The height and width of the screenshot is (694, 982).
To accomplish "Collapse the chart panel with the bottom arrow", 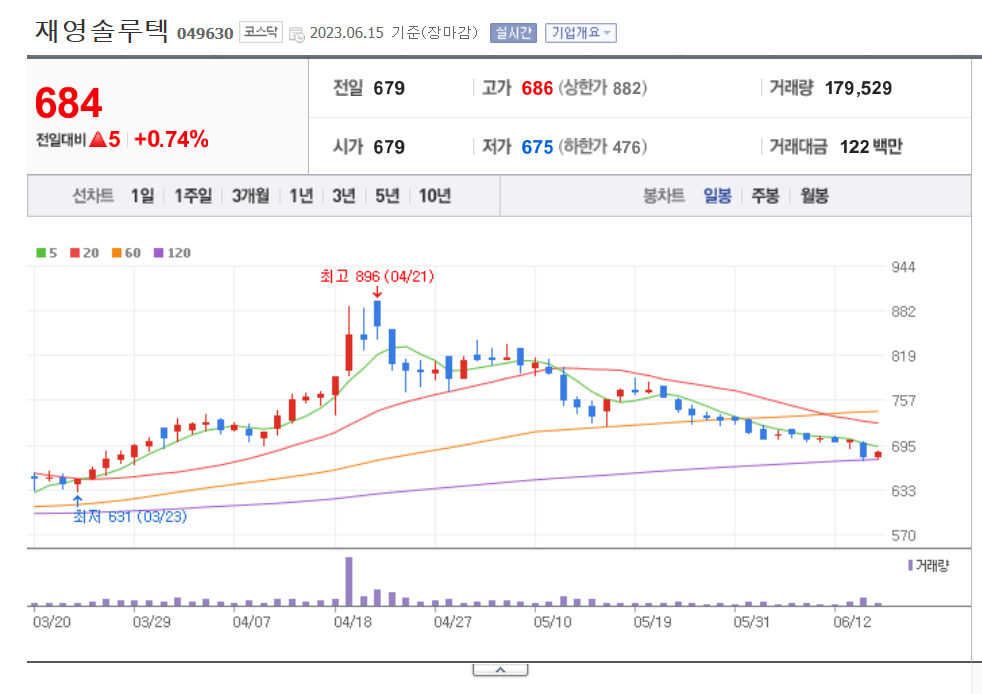I will tap(500, 670).
